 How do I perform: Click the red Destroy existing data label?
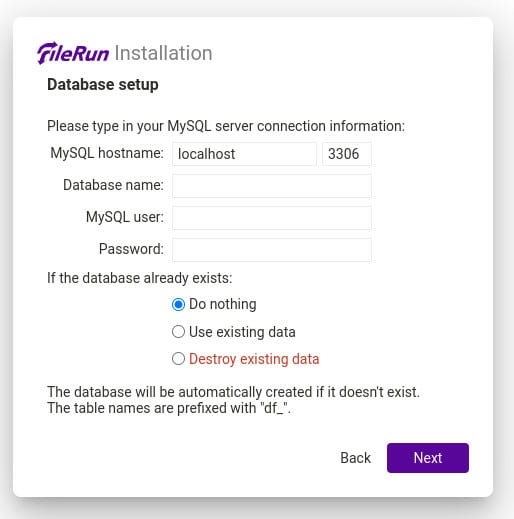[x=254, y=359]
